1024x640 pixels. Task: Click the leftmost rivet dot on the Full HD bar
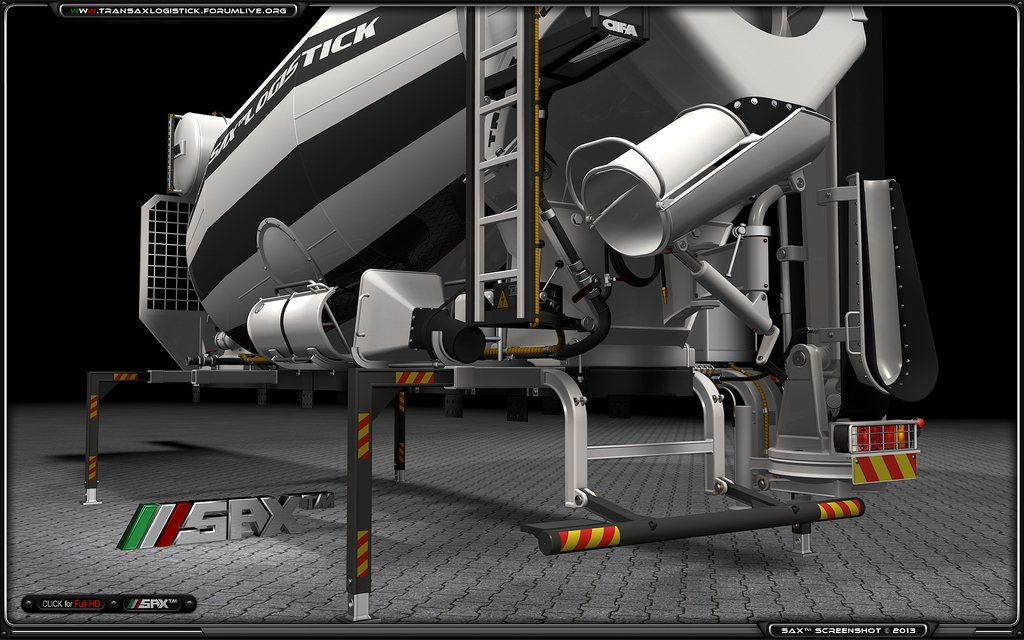29,604
